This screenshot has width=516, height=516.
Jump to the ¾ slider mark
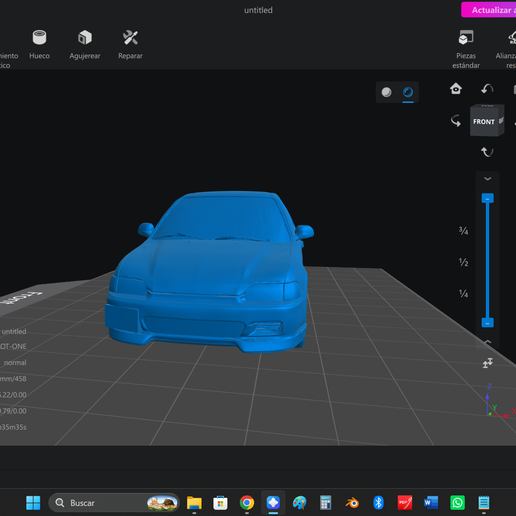pos(463,231)
